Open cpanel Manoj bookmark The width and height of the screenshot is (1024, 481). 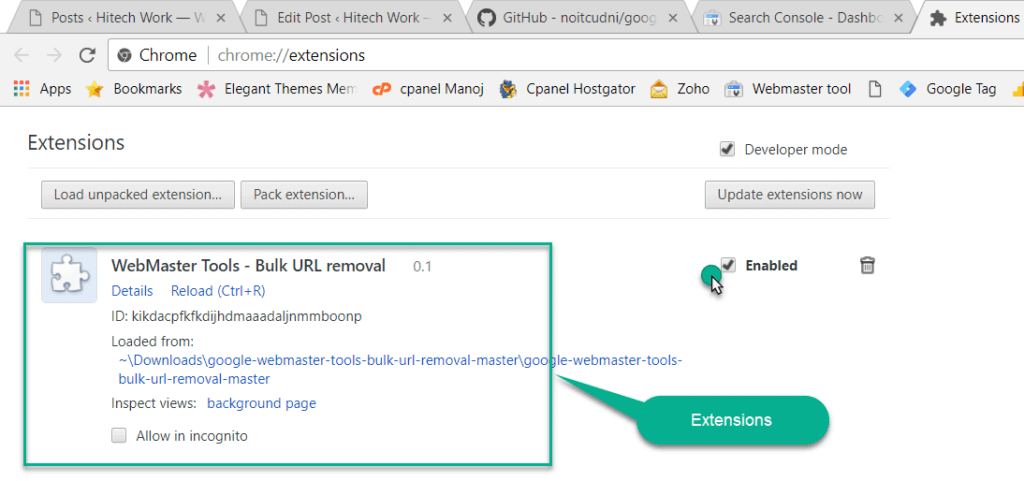click(x=428, y=89)
